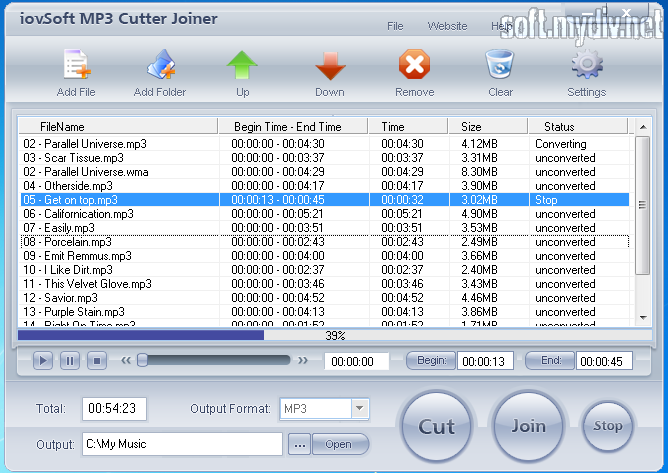Click the square Stop playback button
Viewport: 668px width, 473px height.
click(97, 361)
